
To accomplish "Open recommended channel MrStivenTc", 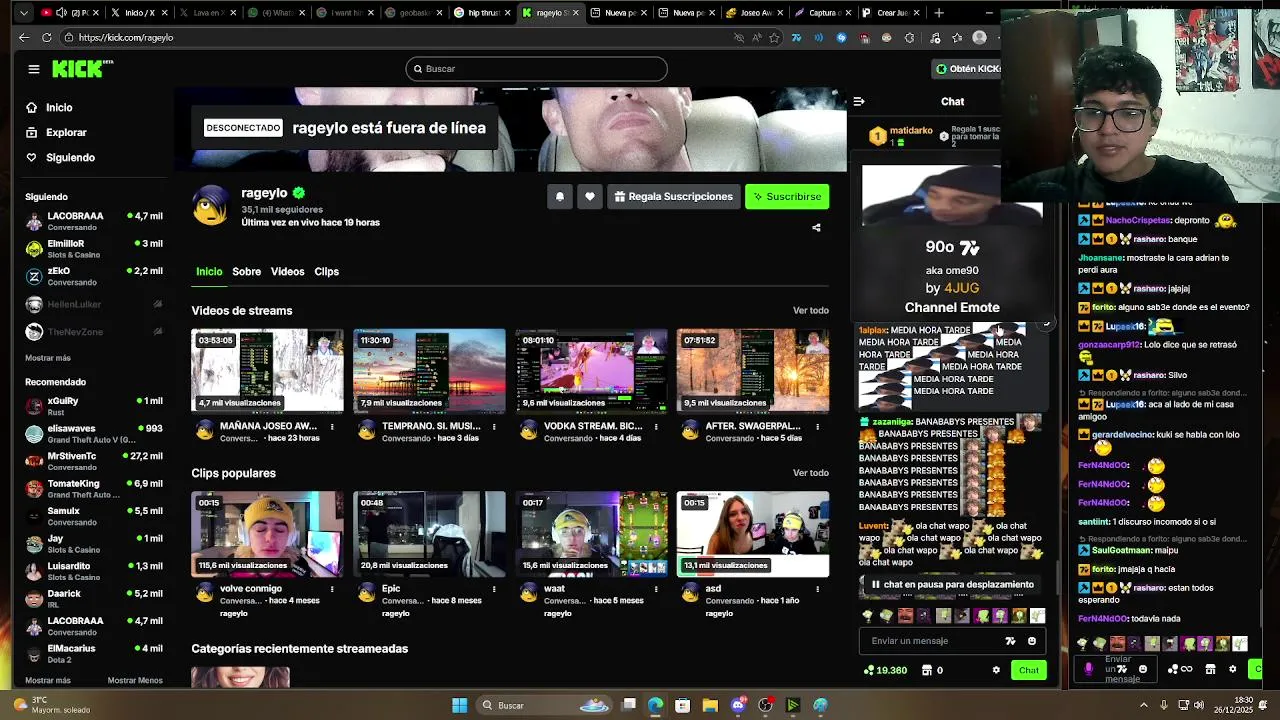I will 94,461.
